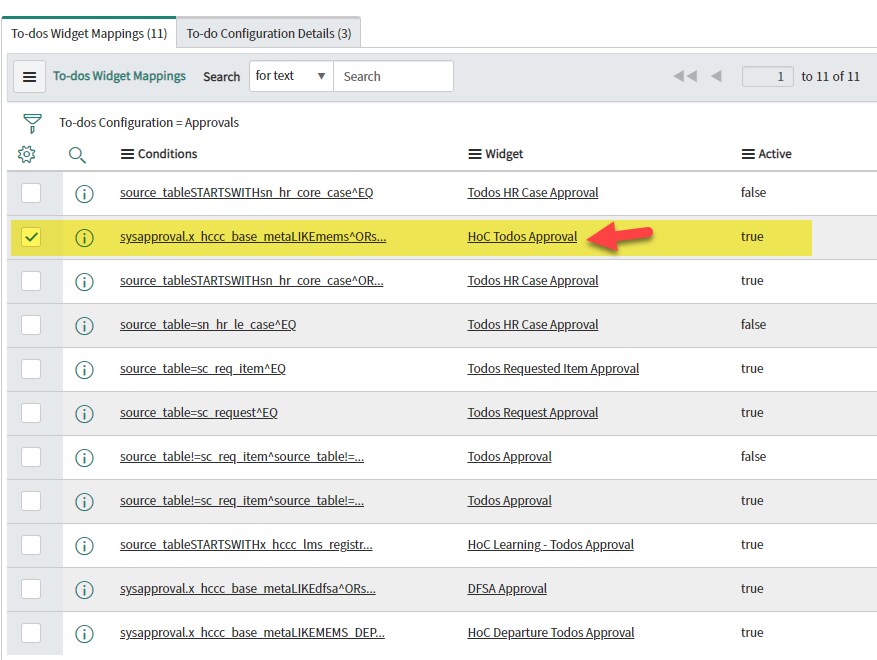
Task: Preview info icon for inactive Todos Approval row
Action: pyautogui.click(x=84, y=458)
